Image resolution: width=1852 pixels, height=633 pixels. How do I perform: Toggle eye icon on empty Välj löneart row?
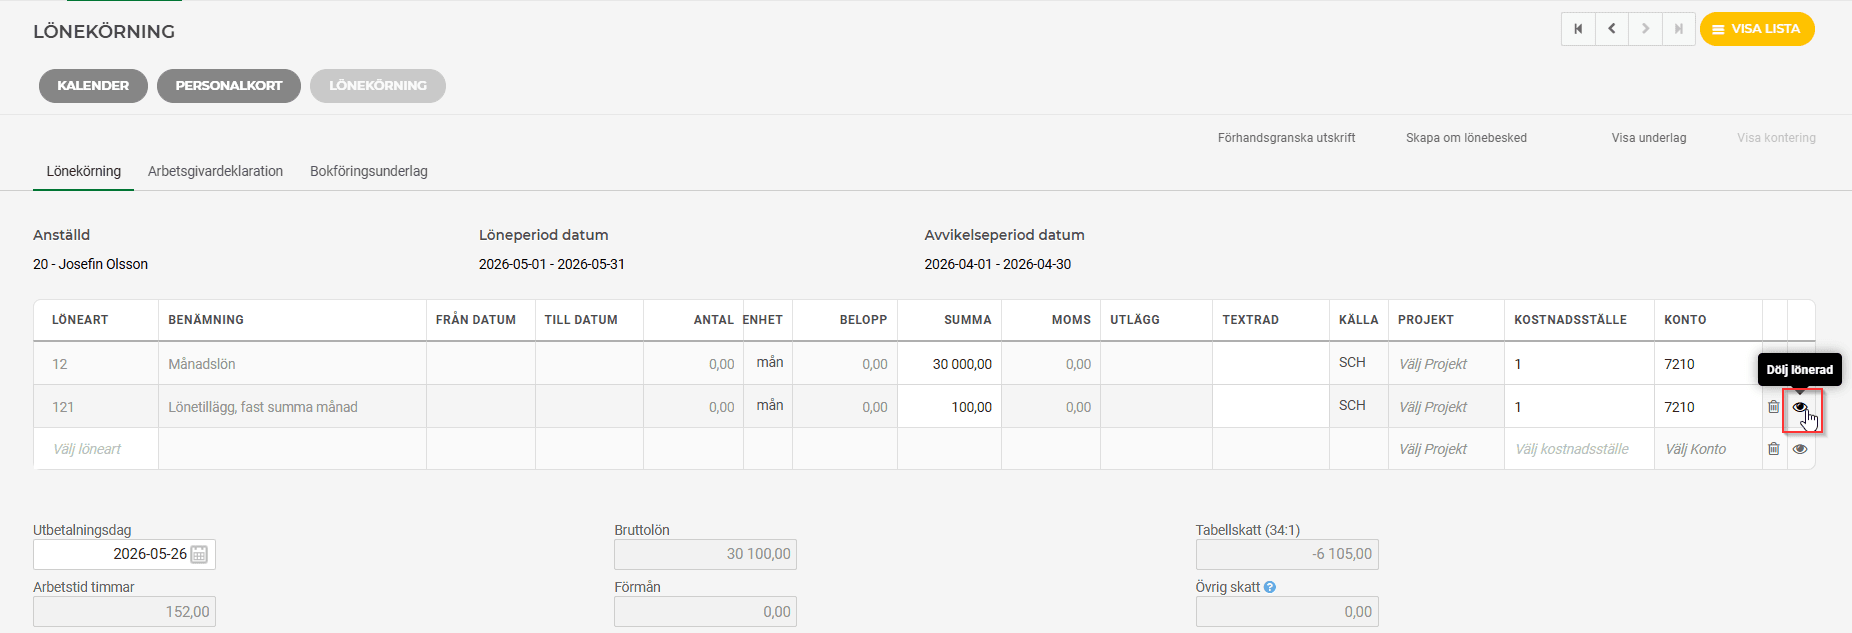coord(1800,449)
